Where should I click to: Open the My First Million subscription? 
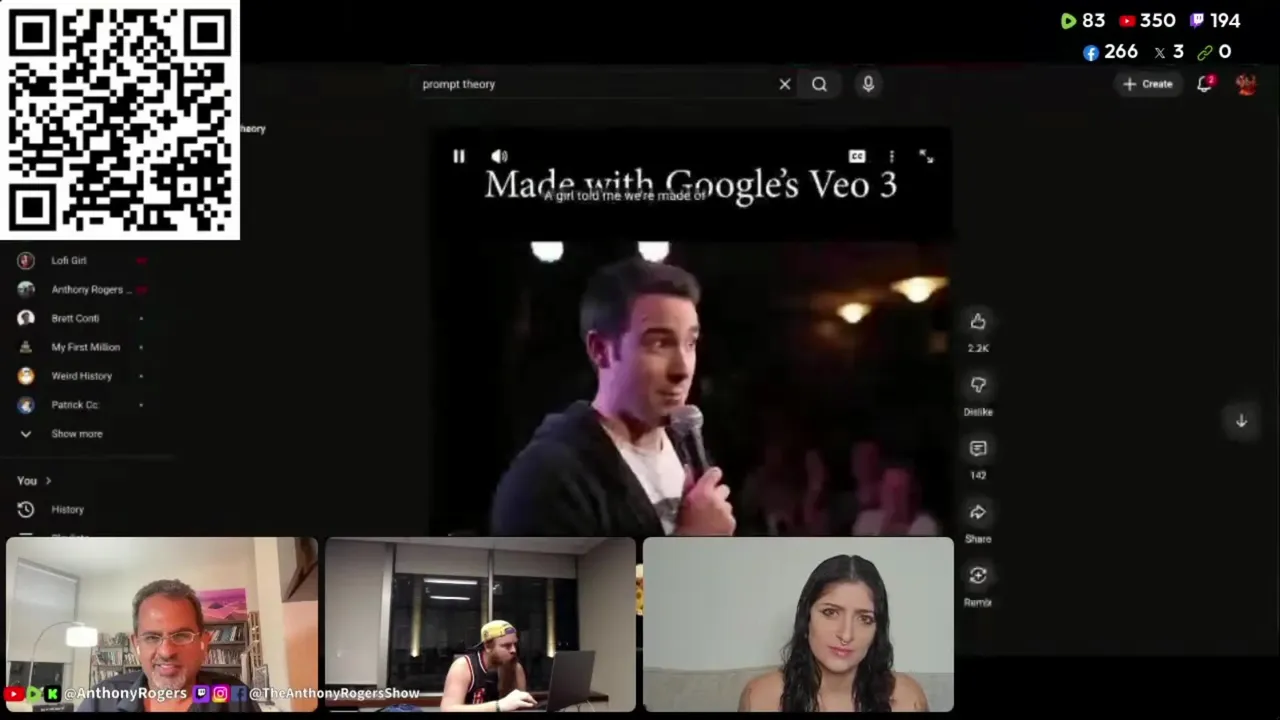(84, 347)
